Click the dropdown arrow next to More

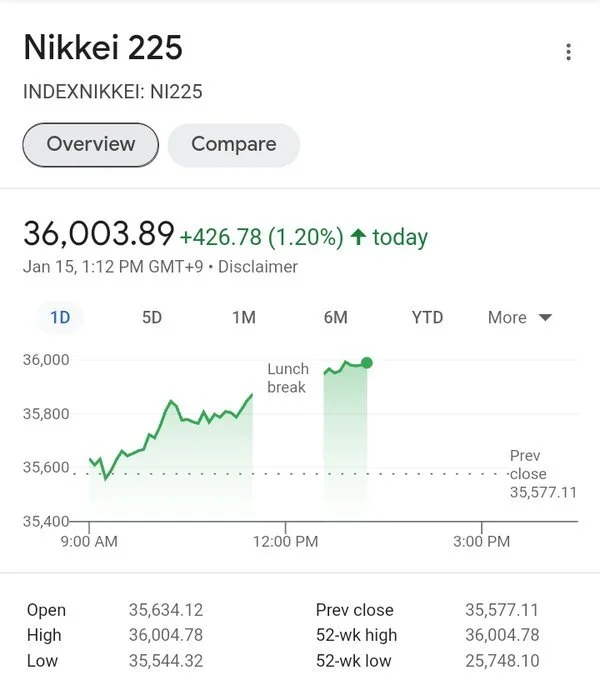(x=545, y=318)
